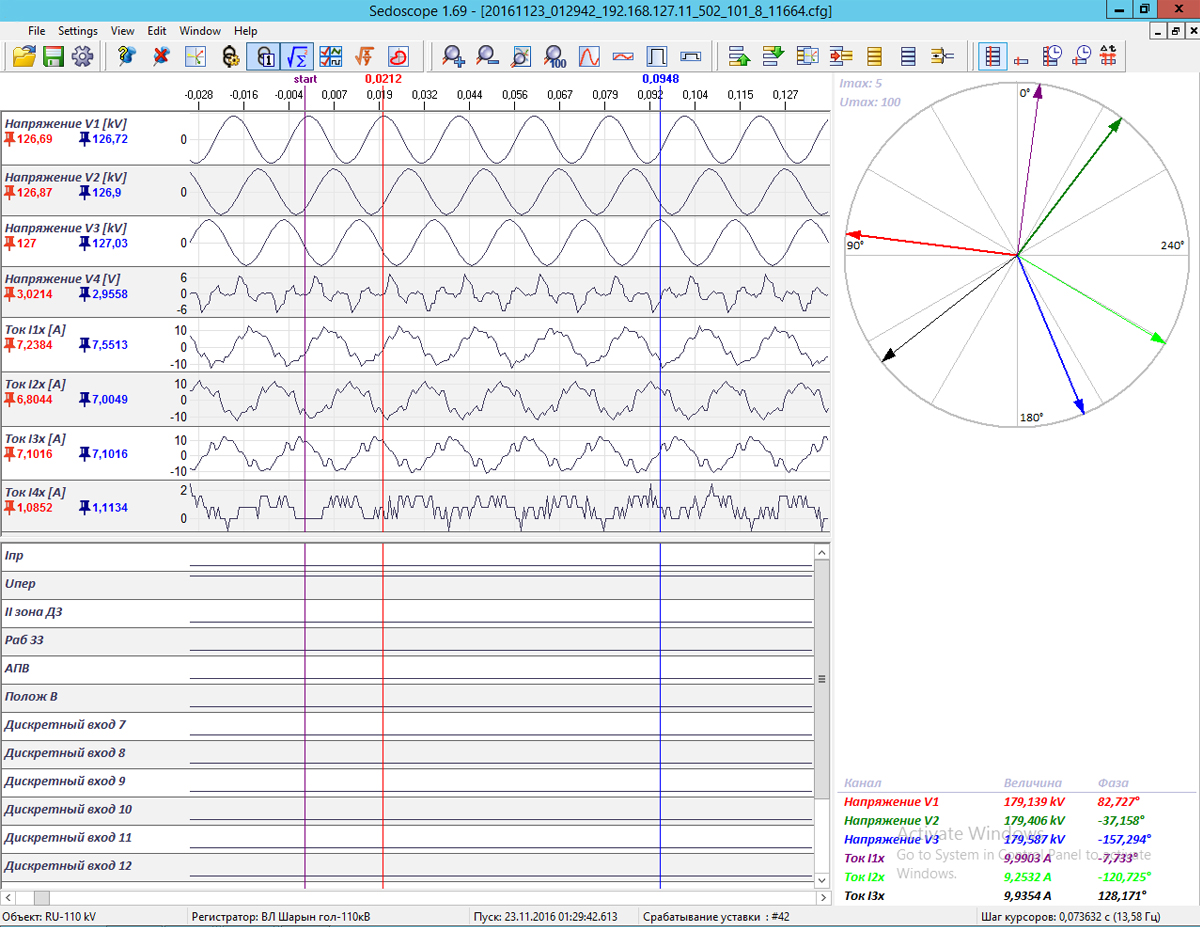Viewport: 1200px width, 927px height.
Task: Click the red sine wave toolbar icon
Action: 590,56
